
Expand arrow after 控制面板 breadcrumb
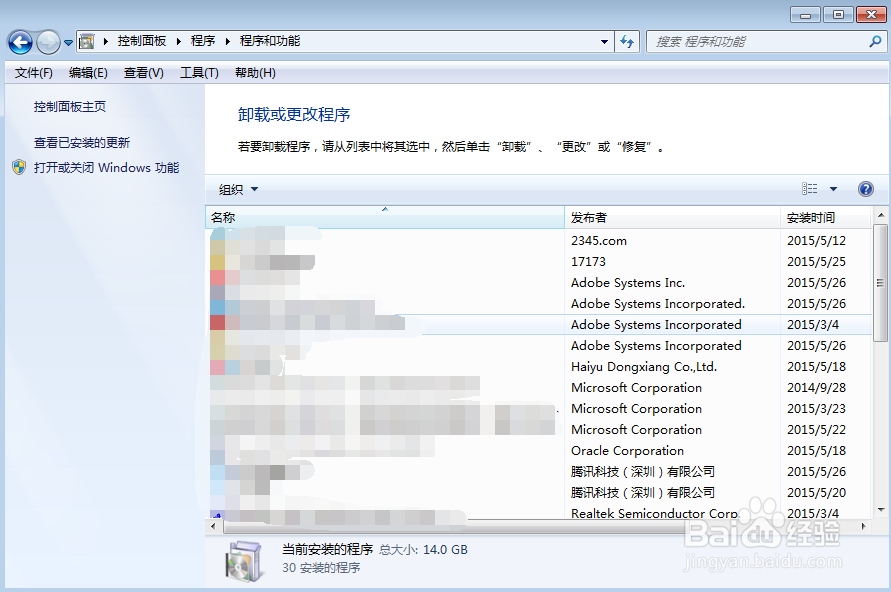pyautogui.click(x=178, y=41)
